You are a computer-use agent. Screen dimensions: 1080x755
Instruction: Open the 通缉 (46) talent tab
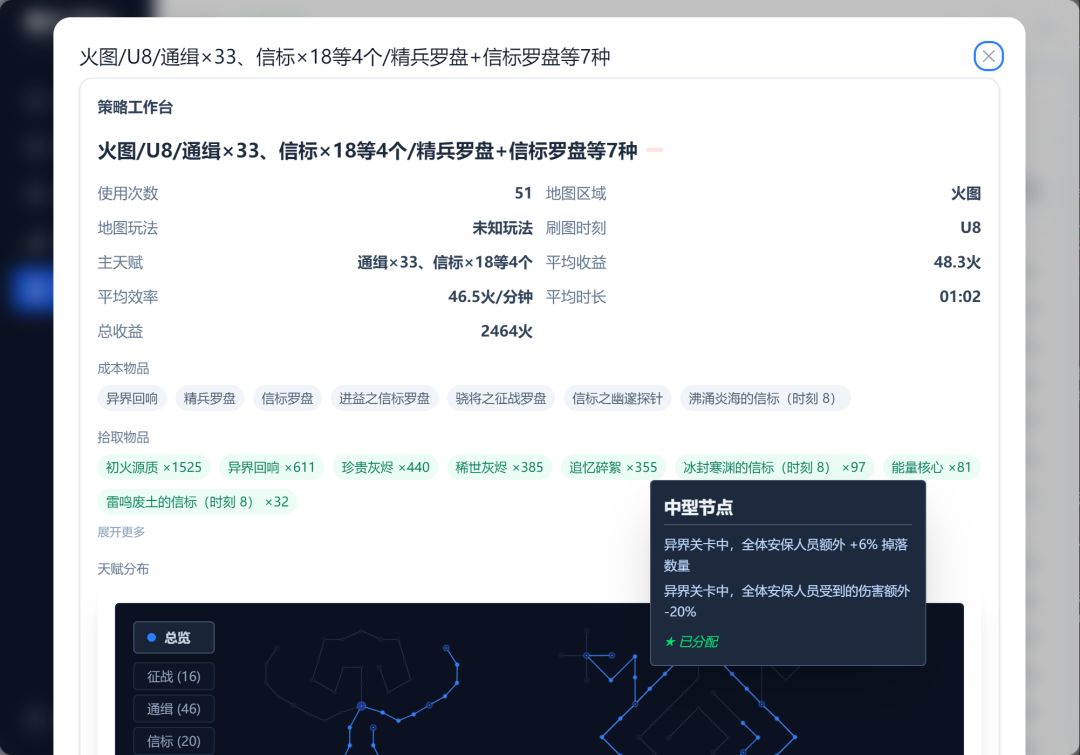pyautogui.click(x=174, y=709)
